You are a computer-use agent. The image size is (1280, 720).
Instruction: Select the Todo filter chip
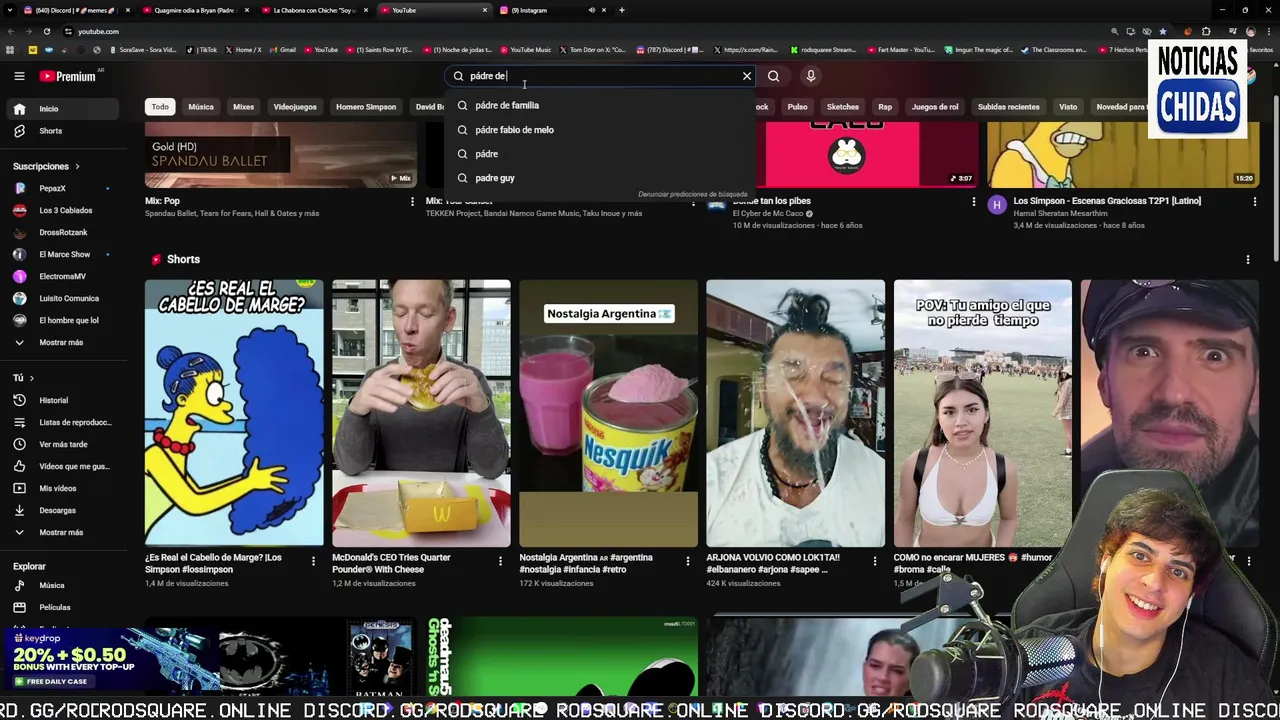click(160, 107)
